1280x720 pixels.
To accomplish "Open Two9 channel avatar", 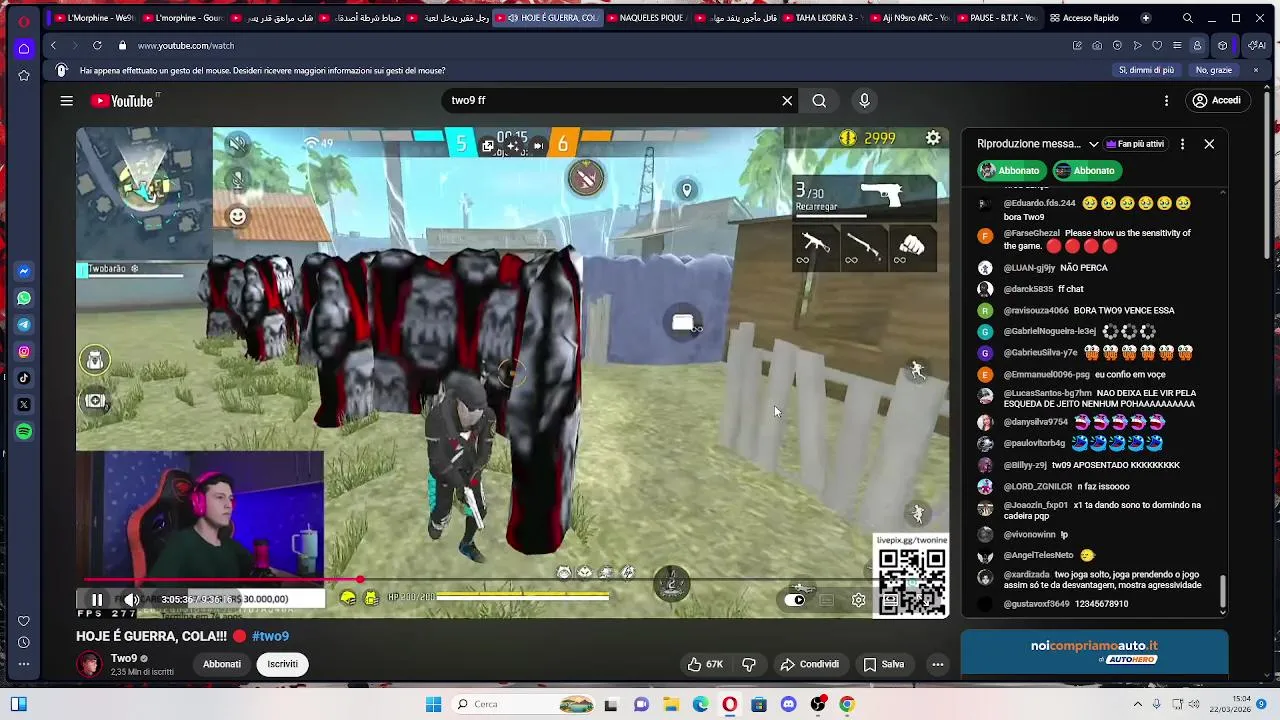I will [90, 664].
